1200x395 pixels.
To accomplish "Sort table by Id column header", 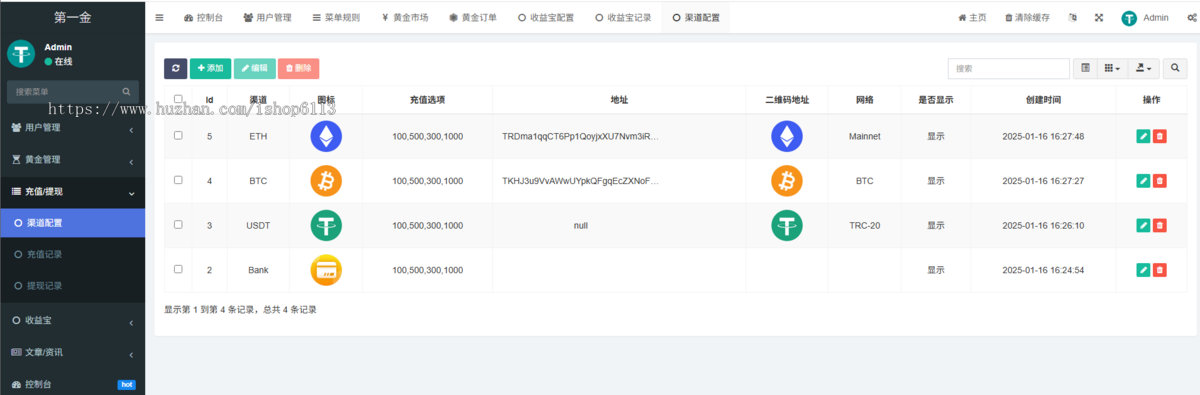I will pos(209,100).
